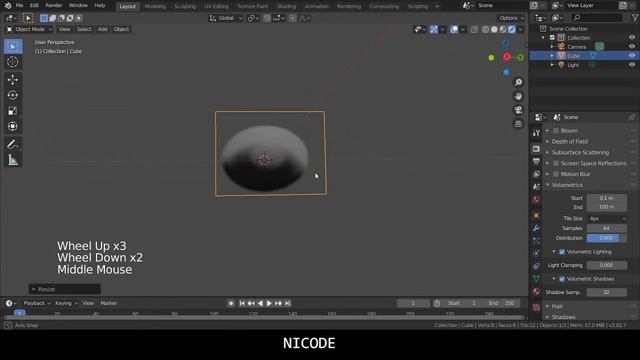Expand the Hair panel
640x360 pixels.
click(557, 306)
